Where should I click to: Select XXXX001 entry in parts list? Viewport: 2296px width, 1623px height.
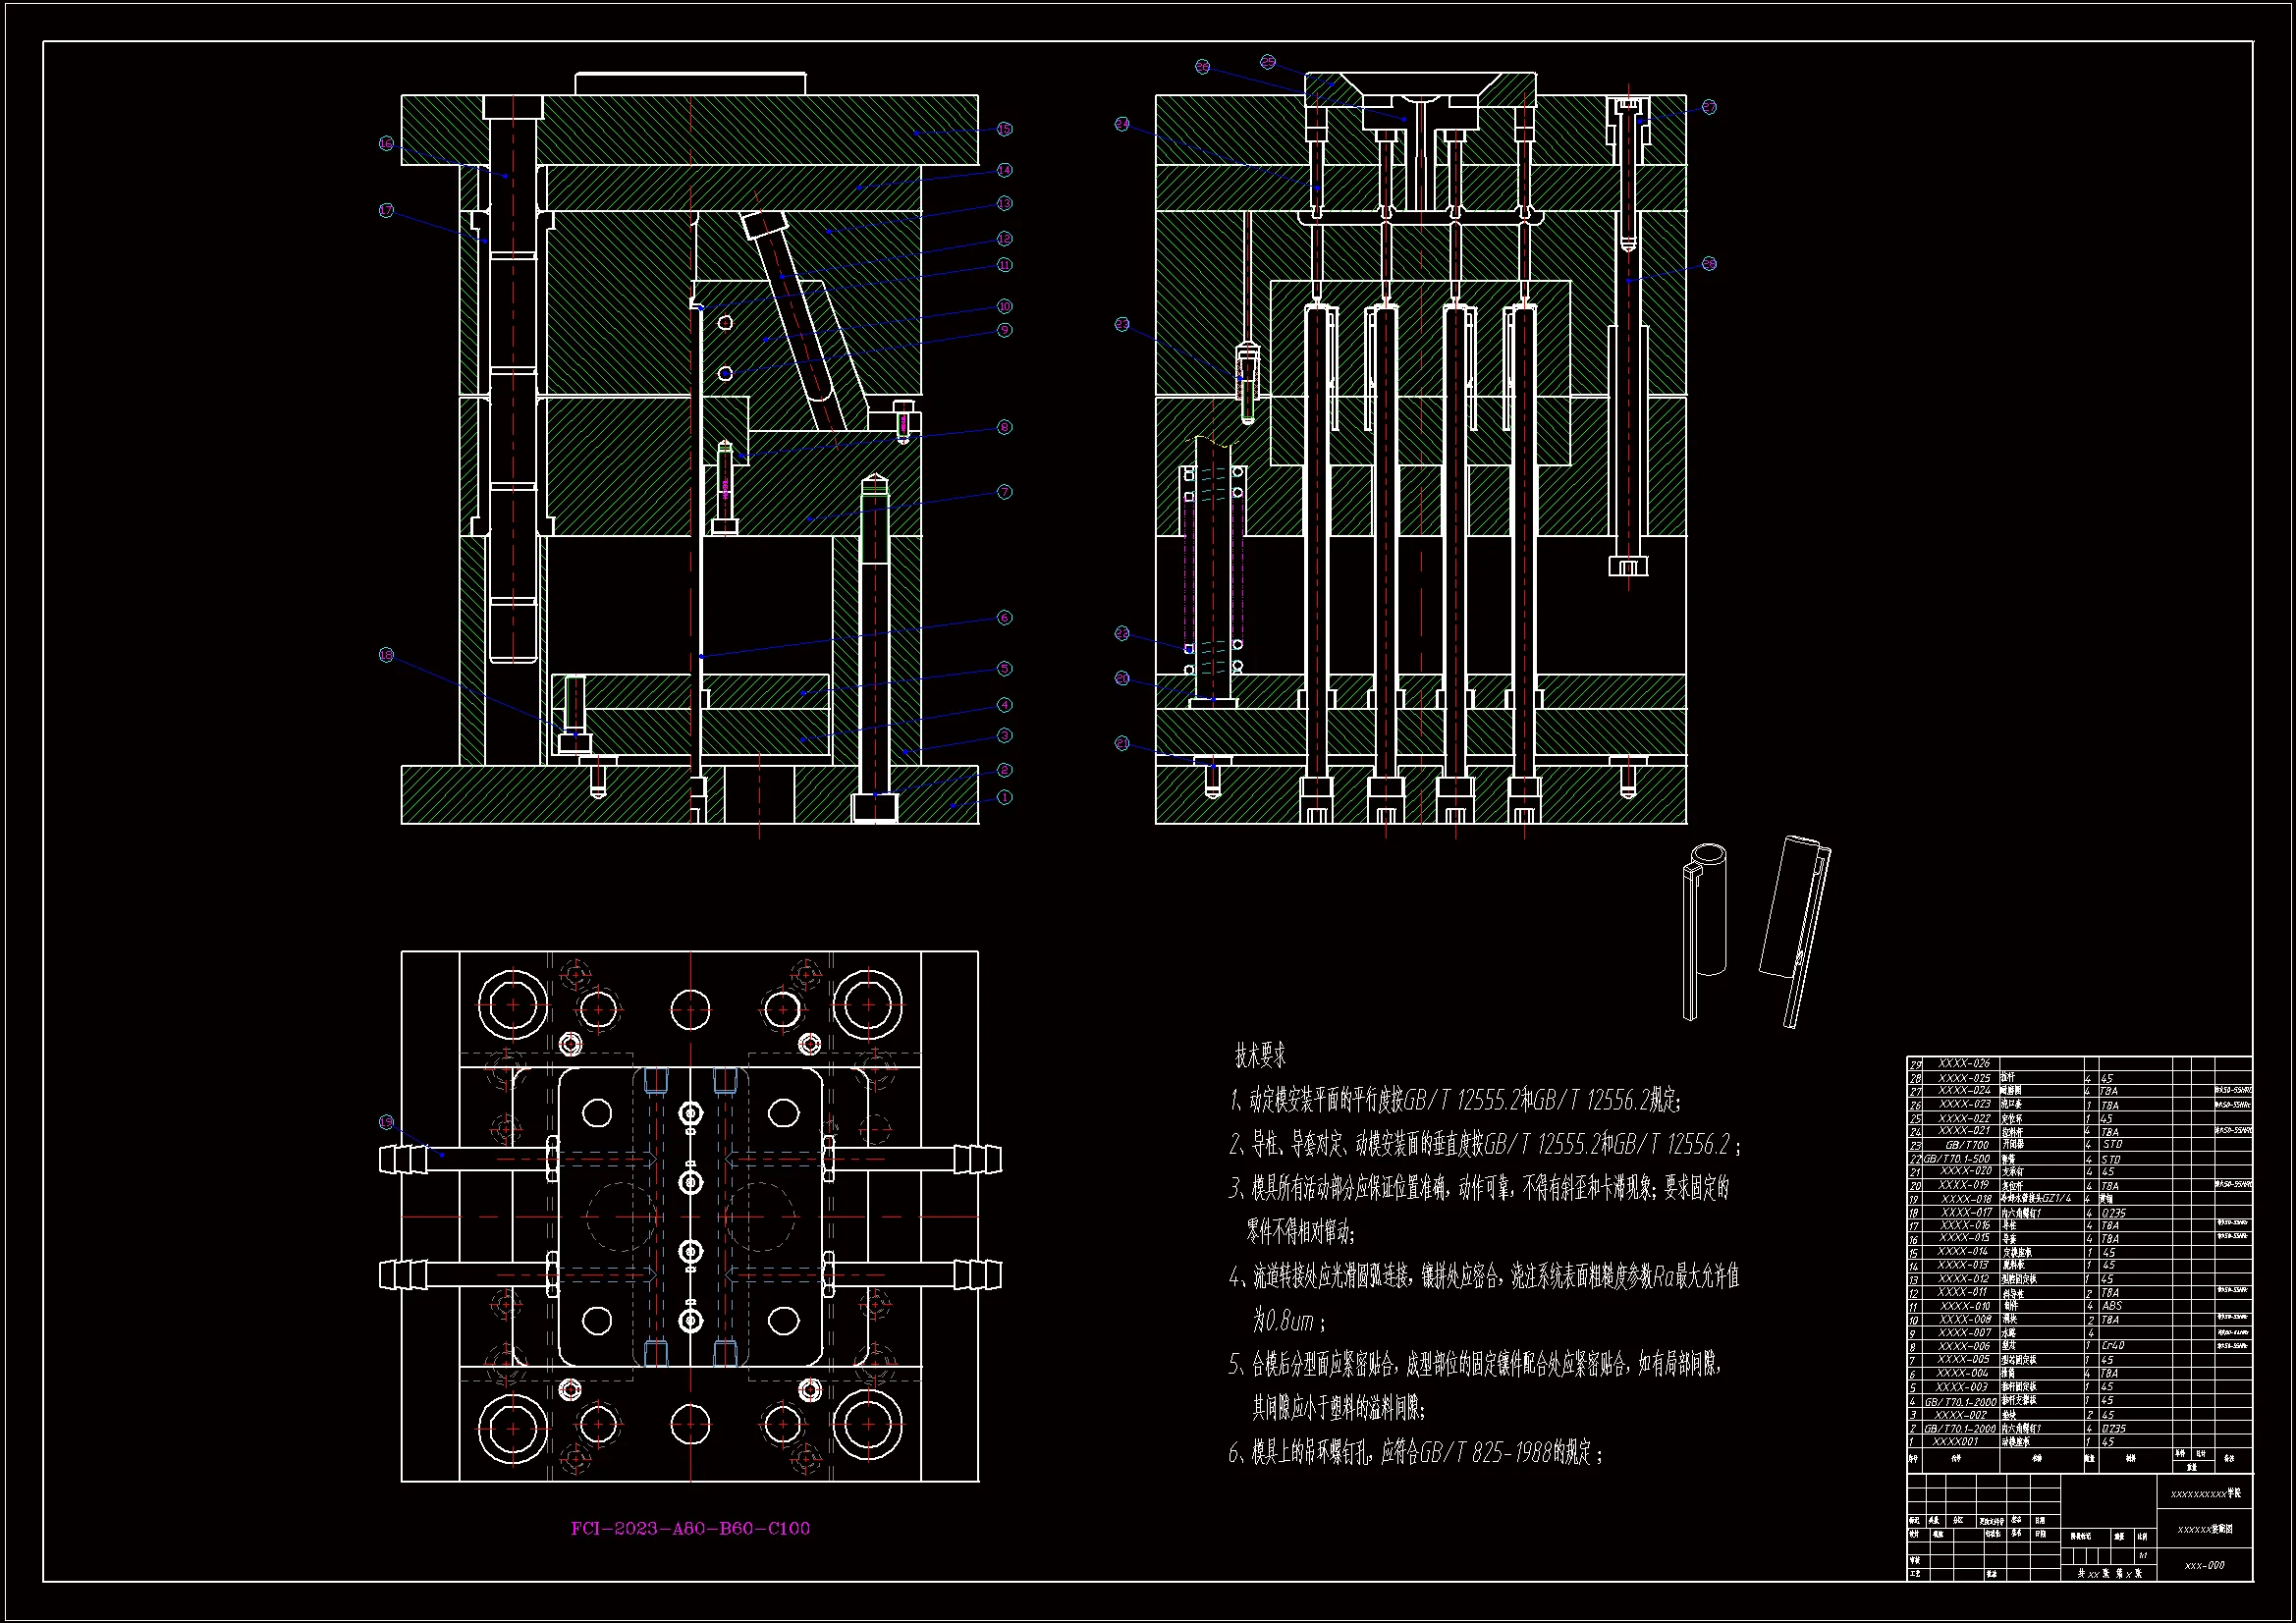[x=1955, y=1441]
